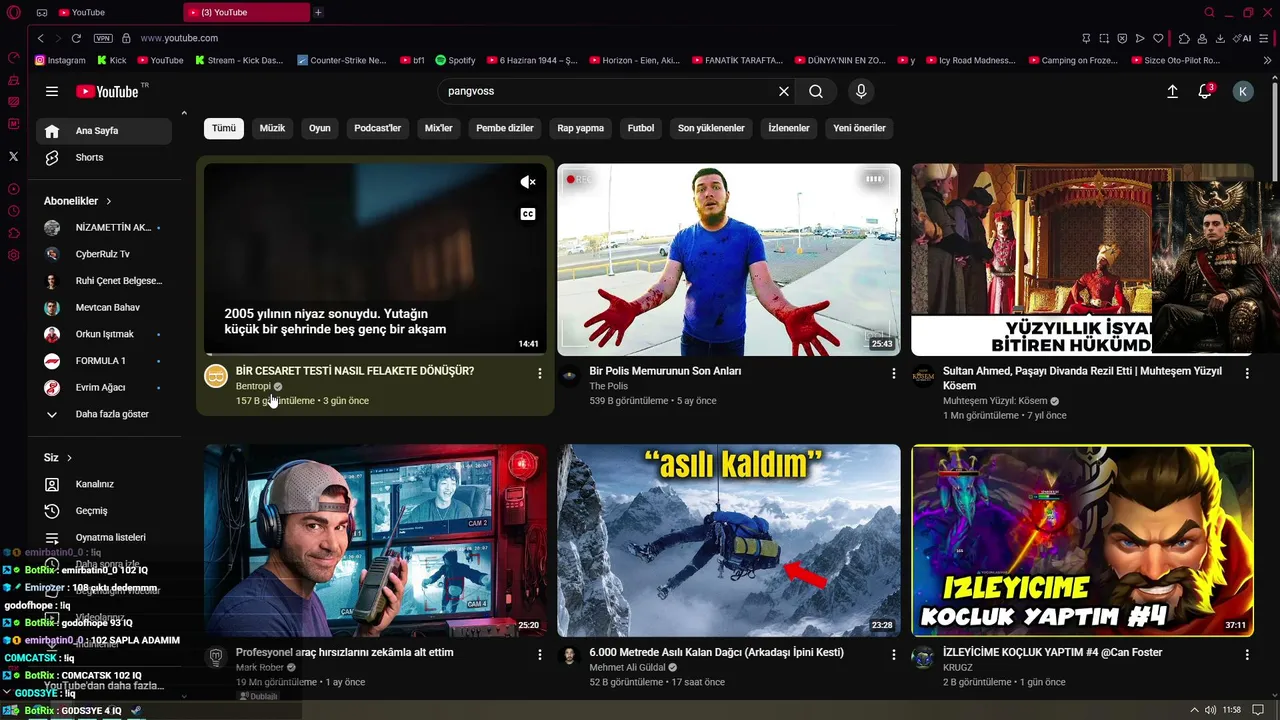The width and height of the screenshot is (1280, 720).
Task: Expand the Abonelikler section chevron
Action: (x=109, y=201)
